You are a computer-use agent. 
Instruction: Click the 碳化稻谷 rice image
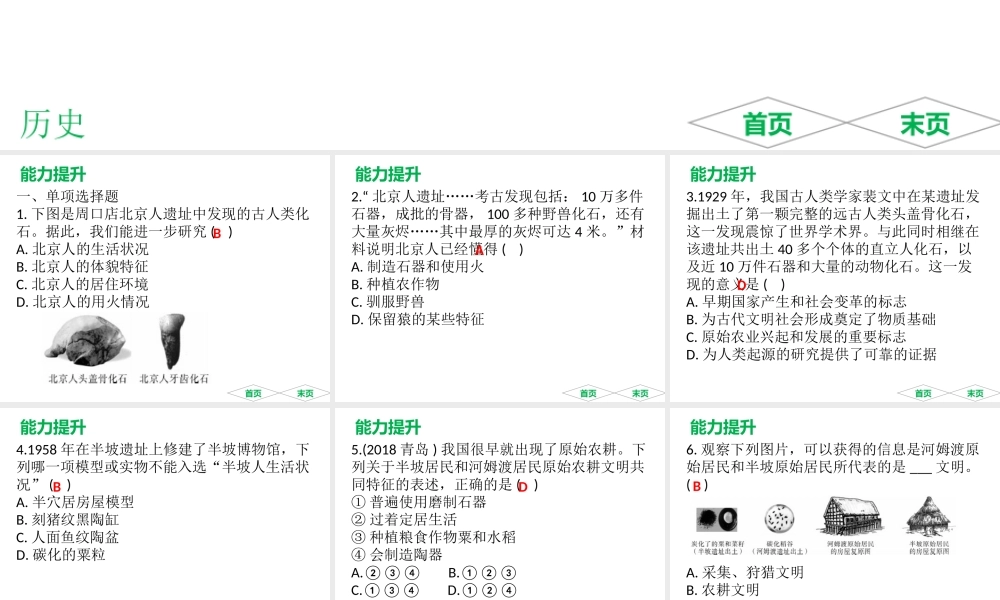779,519
